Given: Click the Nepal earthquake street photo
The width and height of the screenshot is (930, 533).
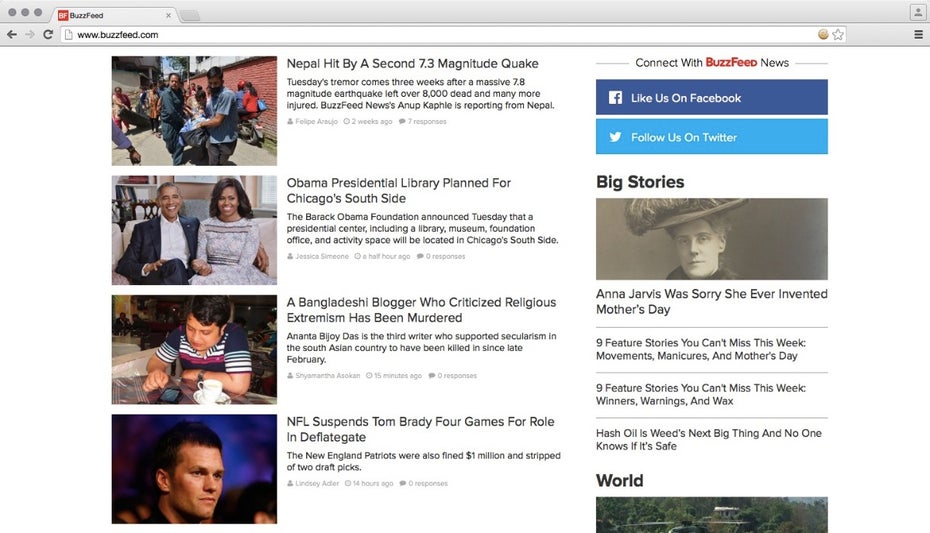Looking at the screenshot, I should 194,111.
